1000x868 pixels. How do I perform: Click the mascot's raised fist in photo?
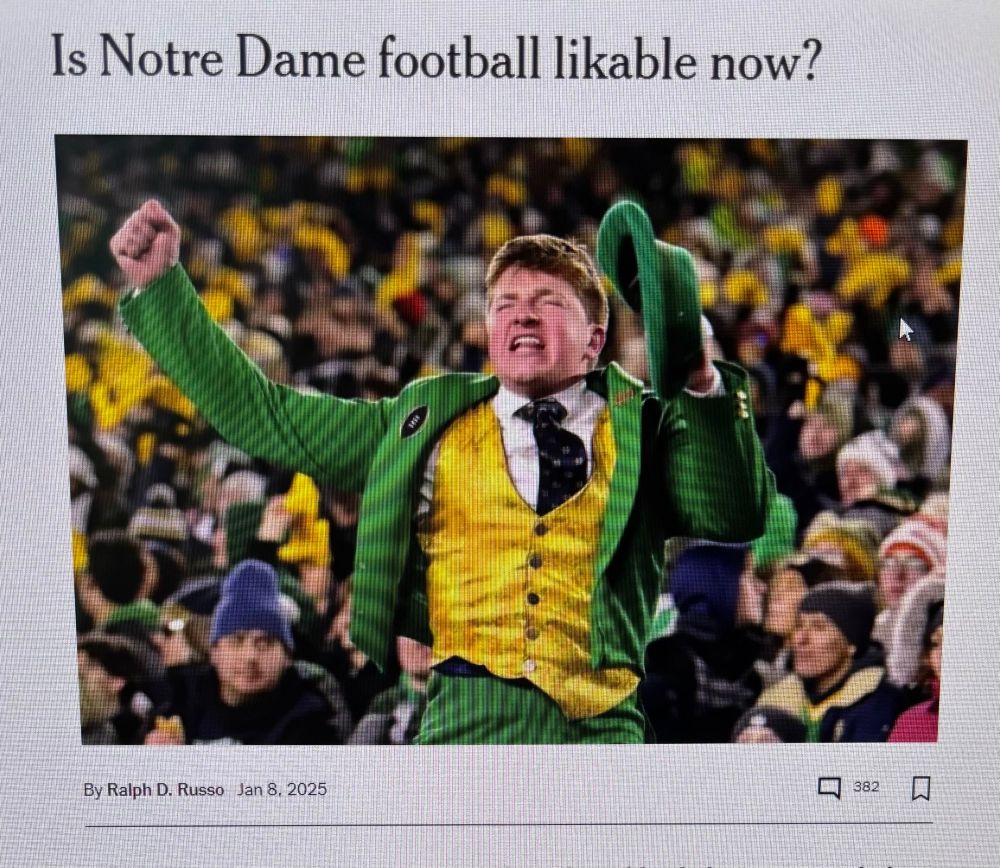(x=144, y=241)
